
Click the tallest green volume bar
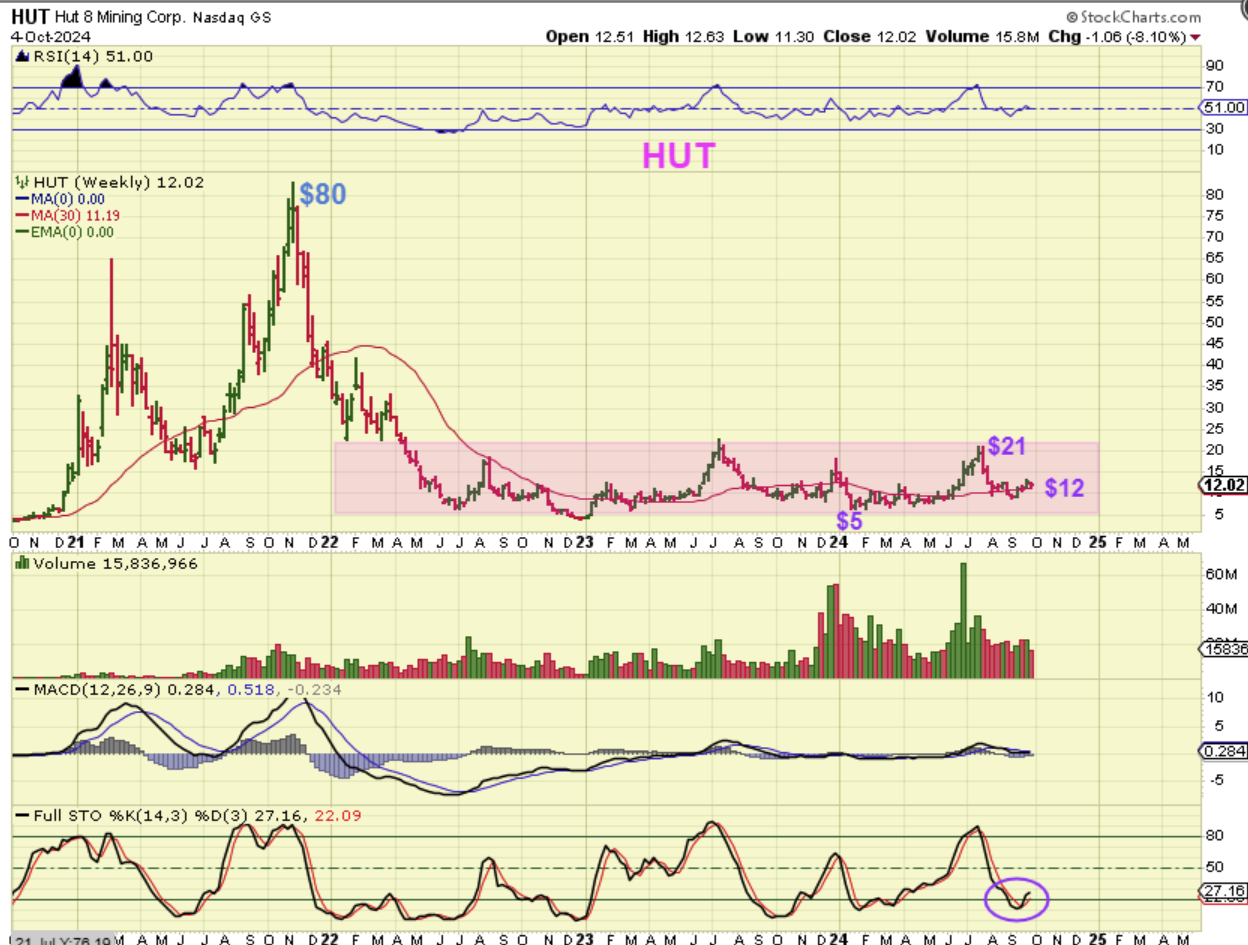click(x=964, y=620)
